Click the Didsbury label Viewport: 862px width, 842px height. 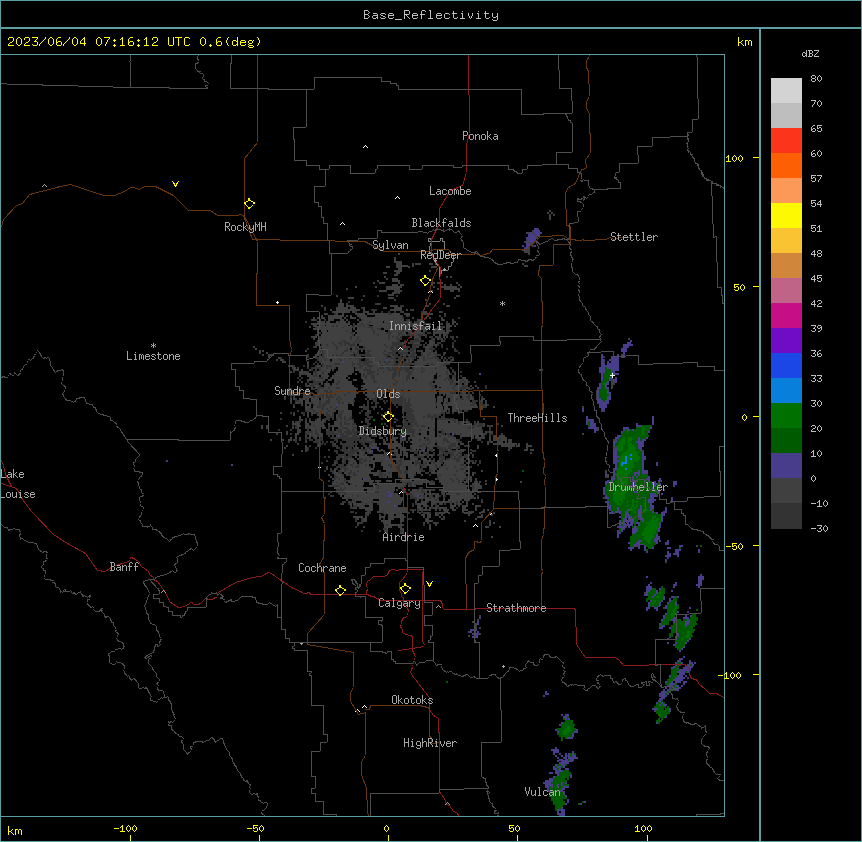click(383, 431)
